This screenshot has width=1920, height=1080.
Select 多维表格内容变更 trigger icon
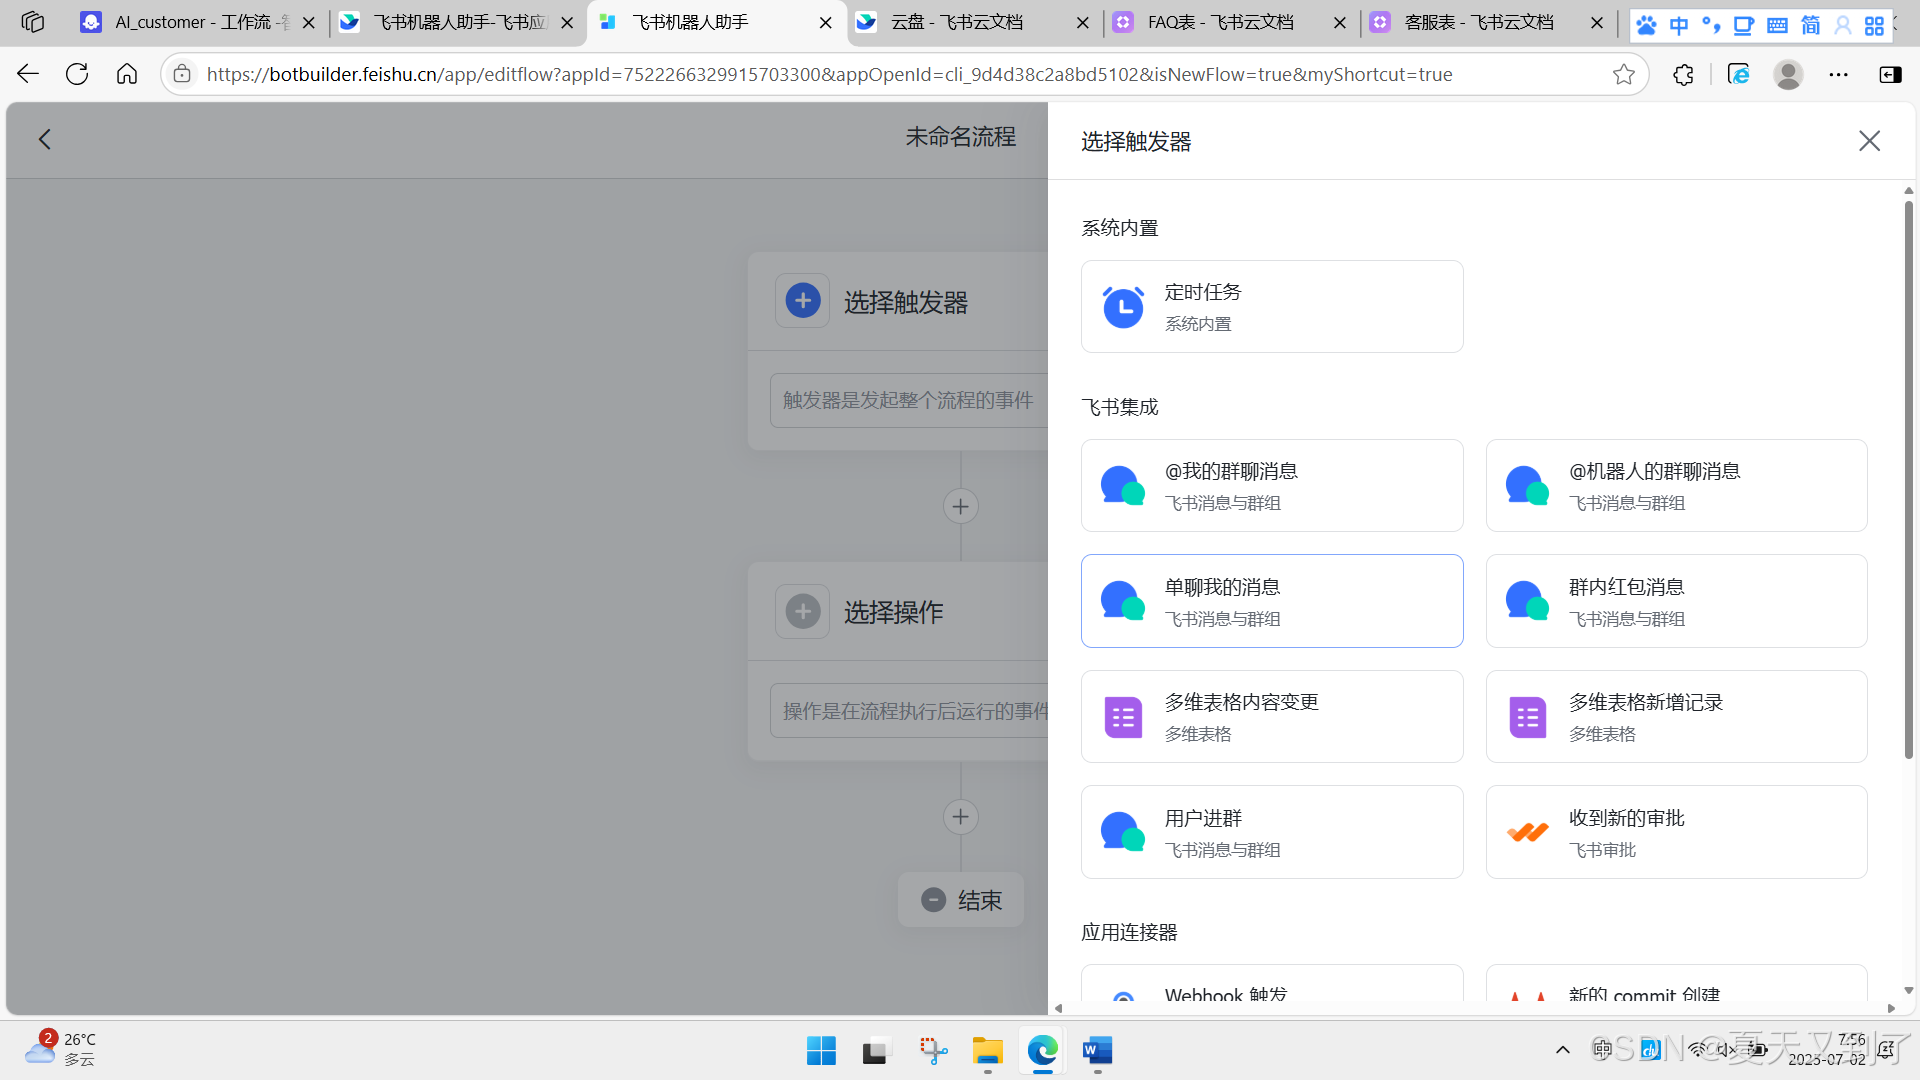1123,717
